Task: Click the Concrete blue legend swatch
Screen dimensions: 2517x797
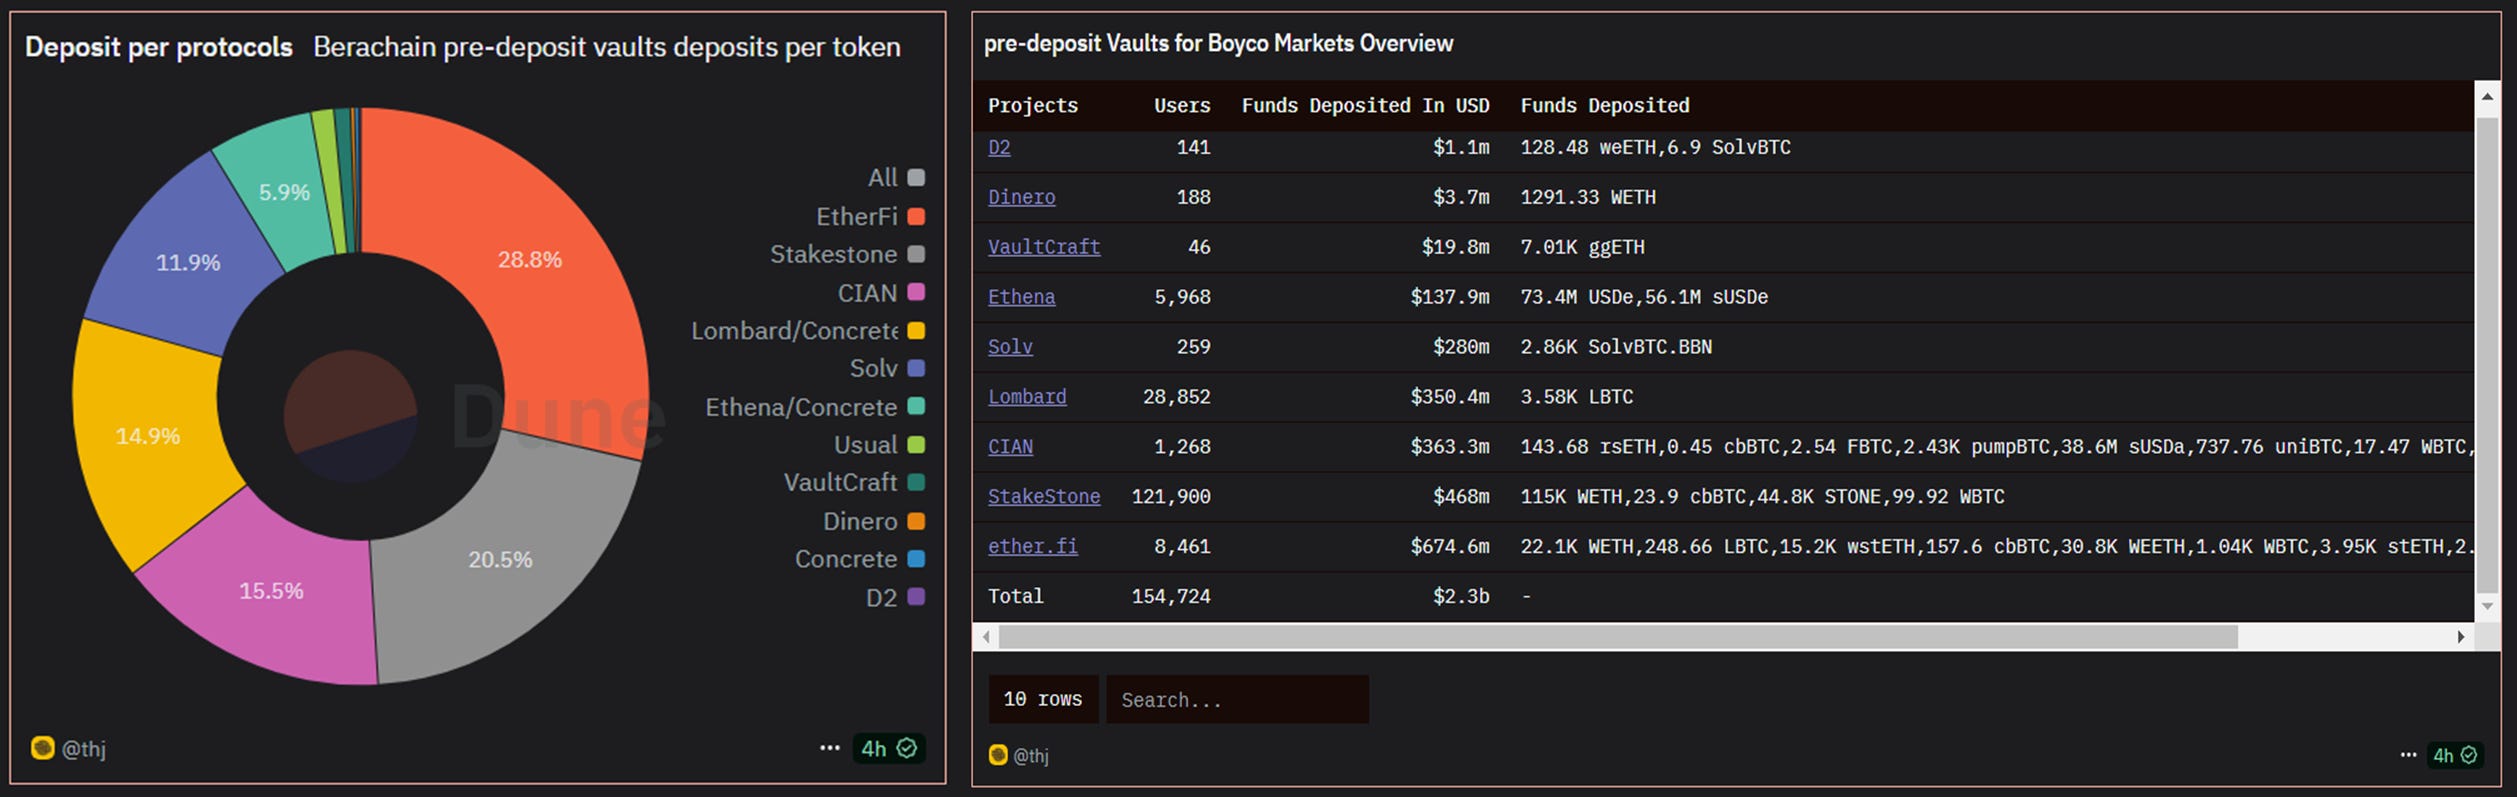Action: click(916, 559)
